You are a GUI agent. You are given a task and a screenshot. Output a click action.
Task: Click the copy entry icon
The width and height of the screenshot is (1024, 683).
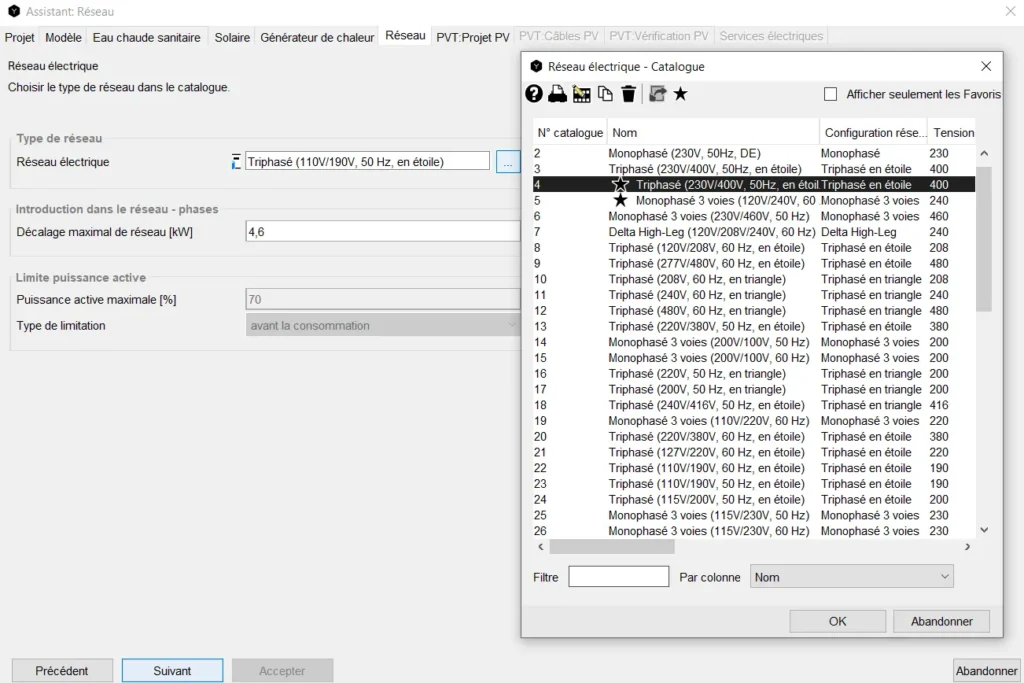coord(605,94)
